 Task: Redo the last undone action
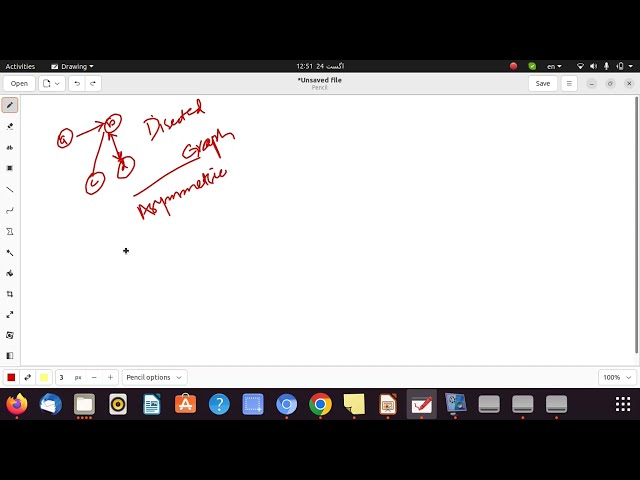tap(93, 83)
